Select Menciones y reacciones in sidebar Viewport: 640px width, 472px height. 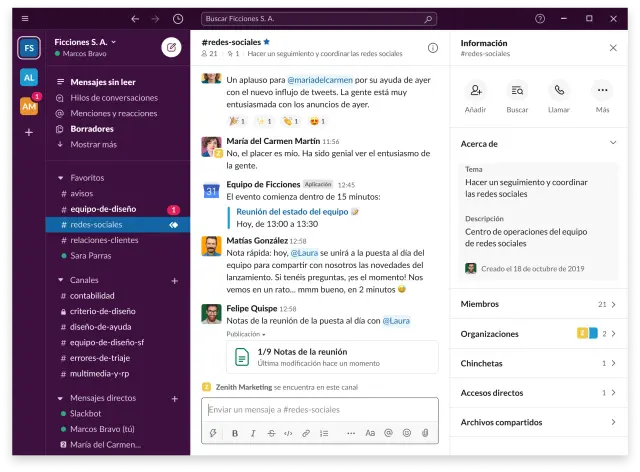click(x=114, y=113)
